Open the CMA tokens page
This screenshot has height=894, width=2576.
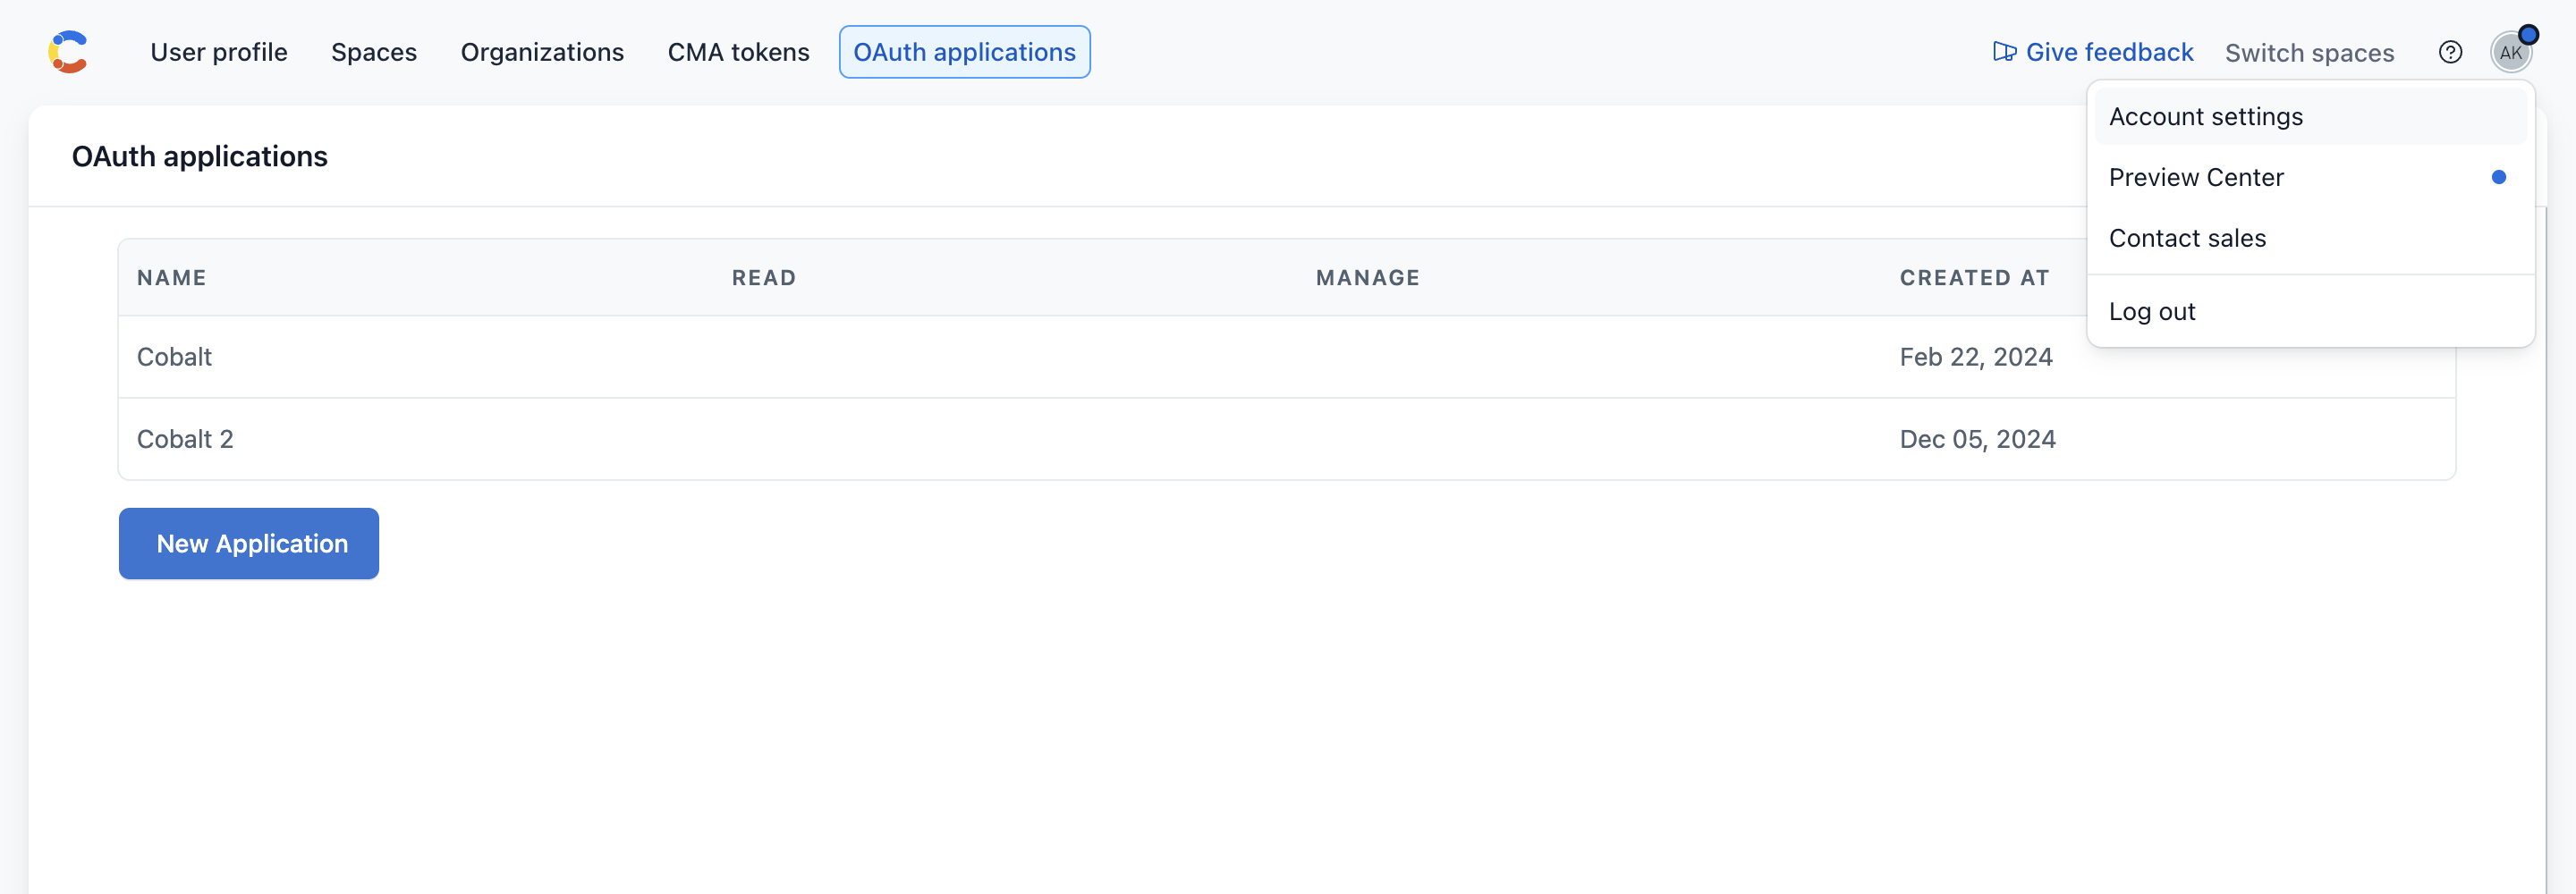pyautogui.click(x=738, y=52)
